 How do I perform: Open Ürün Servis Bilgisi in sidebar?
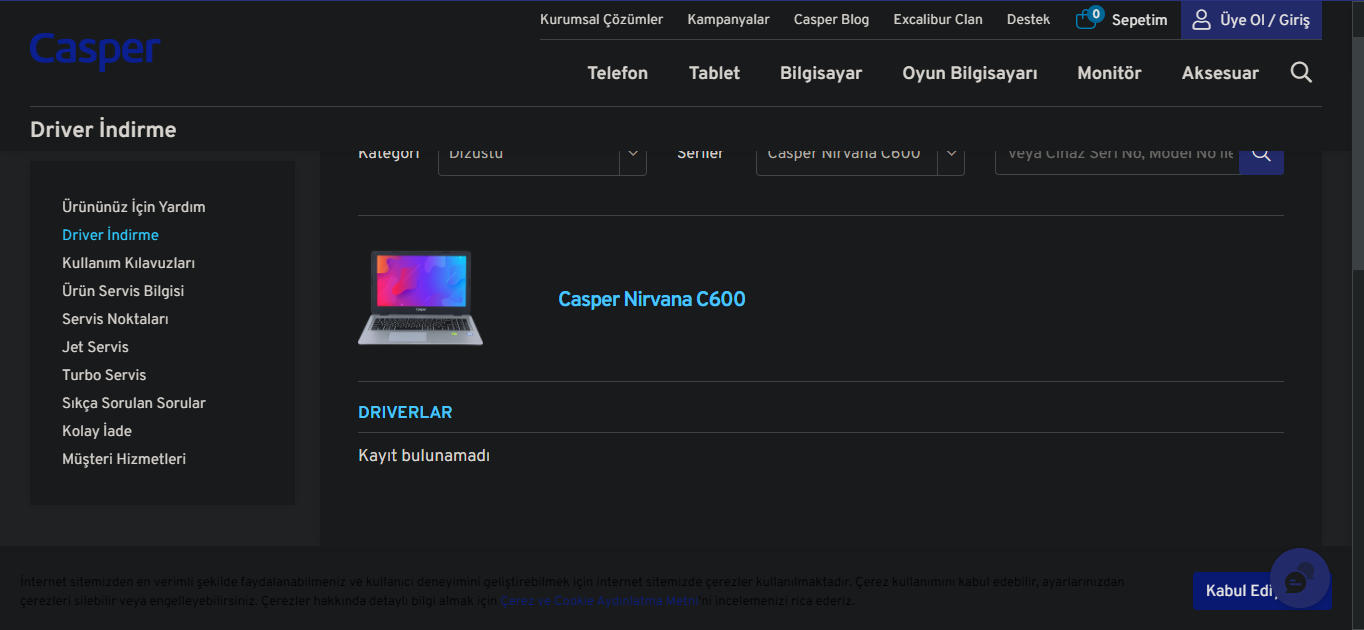(x=123, y=291)
